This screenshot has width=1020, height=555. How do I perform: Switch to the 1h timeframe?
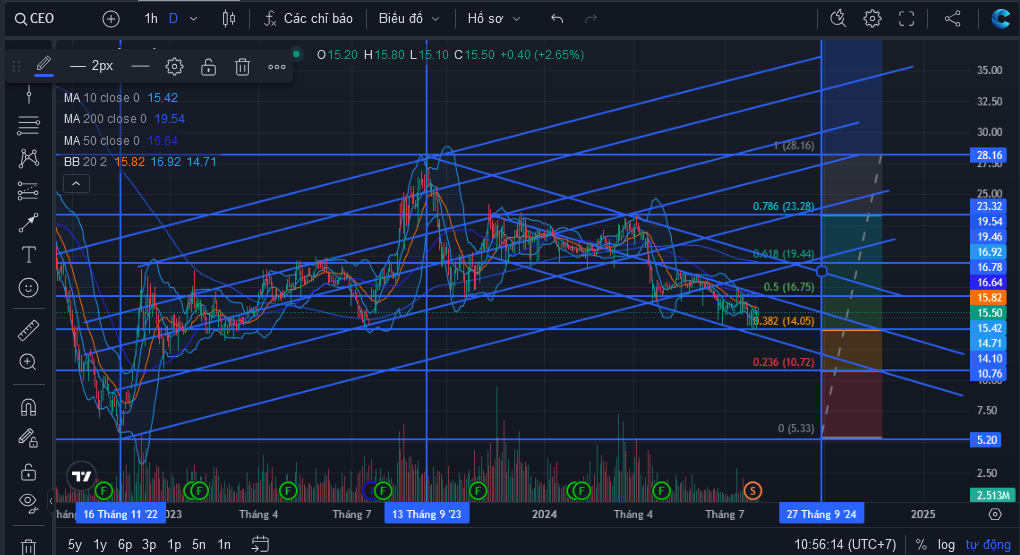pyautogui.click(x=151, y=19)
